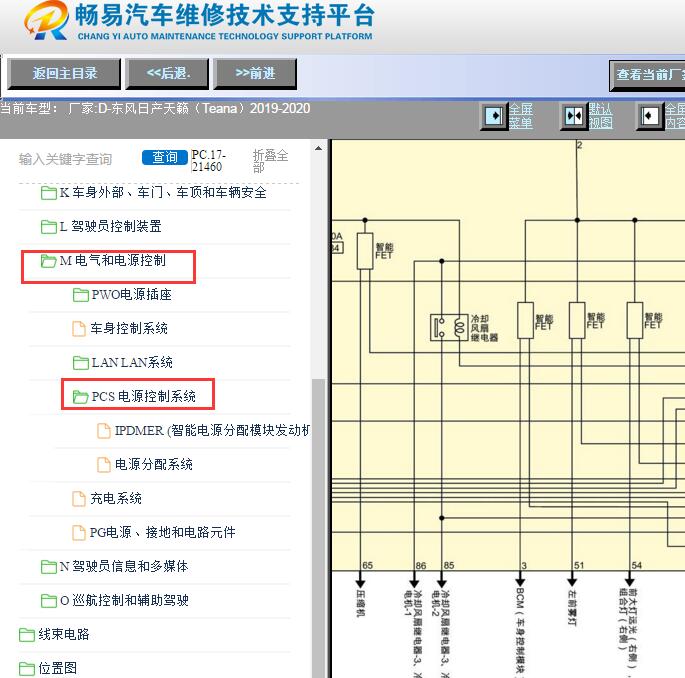This screenshot has width=685, height=678.
Task: Open PG电源、接地和电路元件 document
Action: (163, 532)
